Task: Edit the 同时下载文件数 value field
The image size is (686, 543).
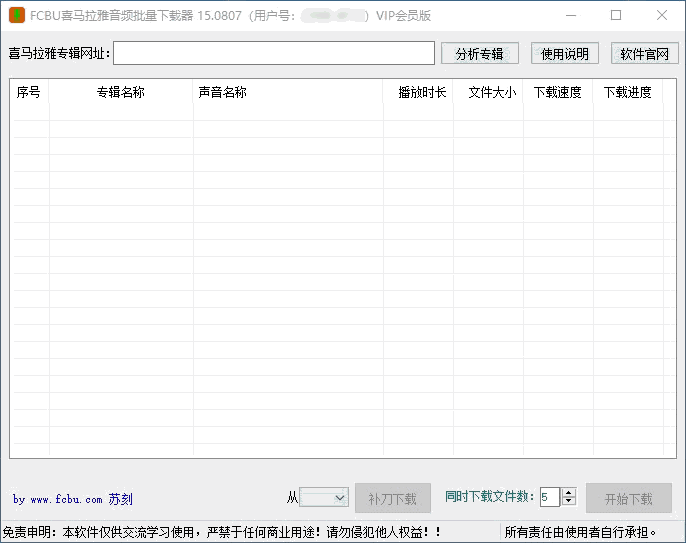Action: [x=550, y=497]
